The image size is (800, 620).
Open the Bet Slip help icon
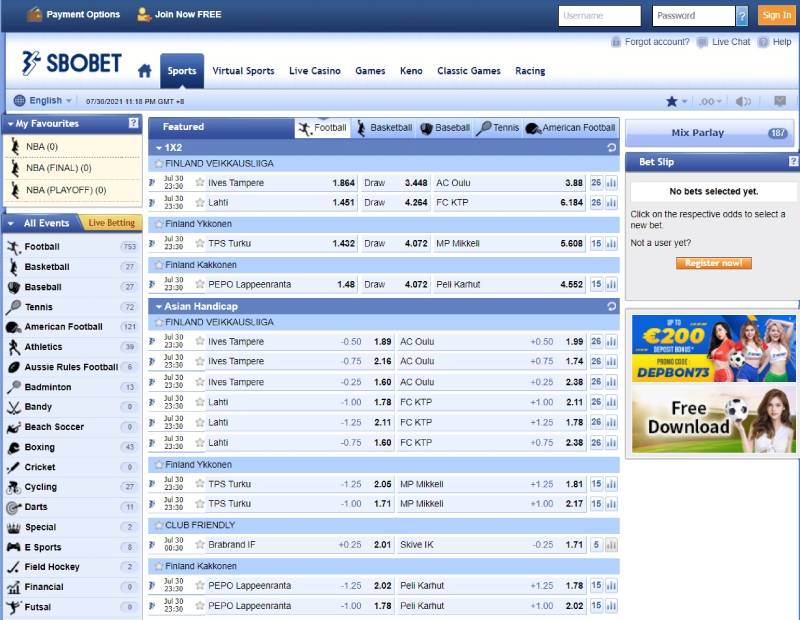point(793,161)
